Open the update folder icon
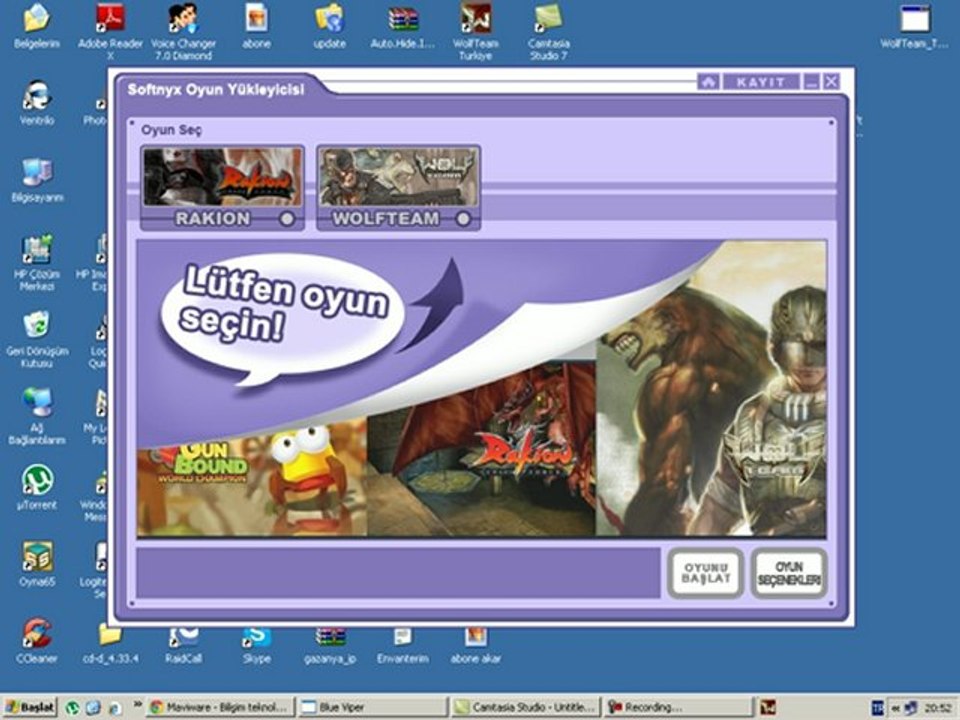 coord(329,26)
